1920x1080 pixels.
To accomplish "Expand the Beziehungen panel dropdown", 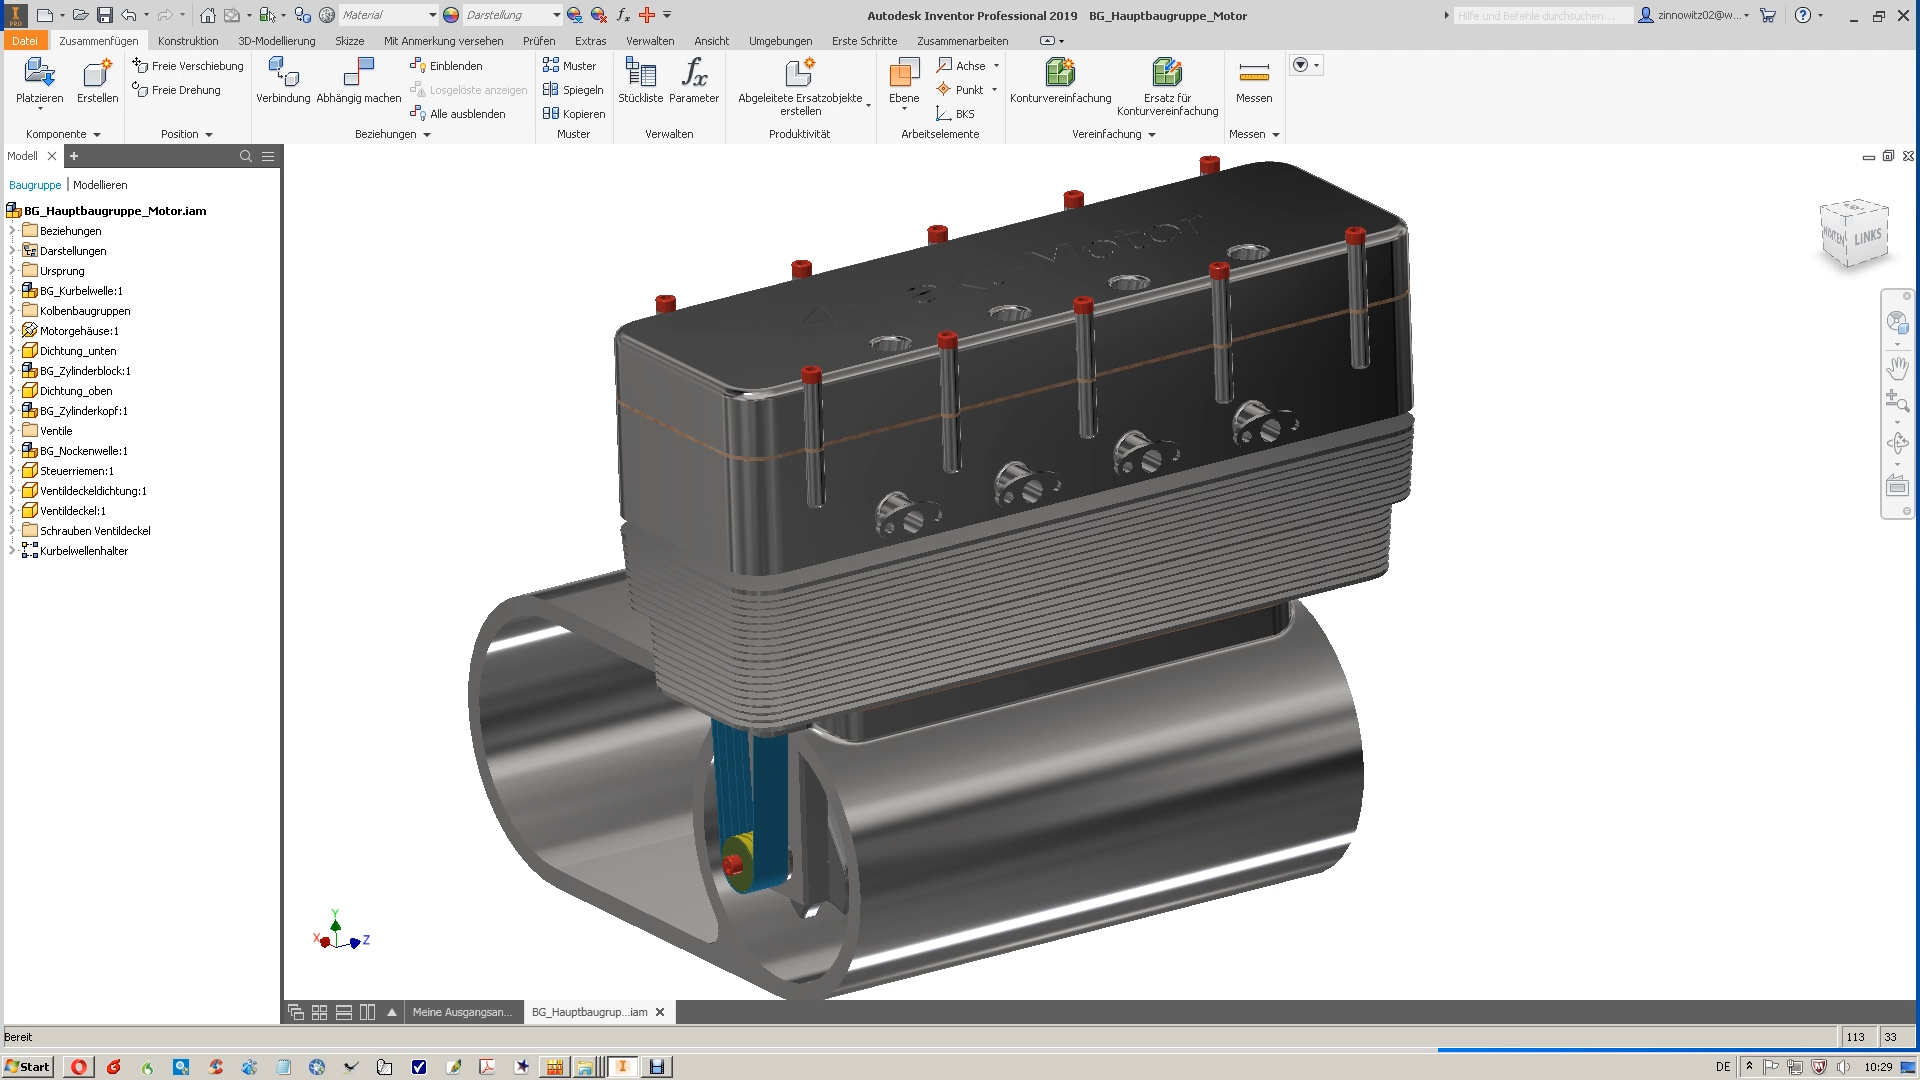I will (x=427, y=135).
